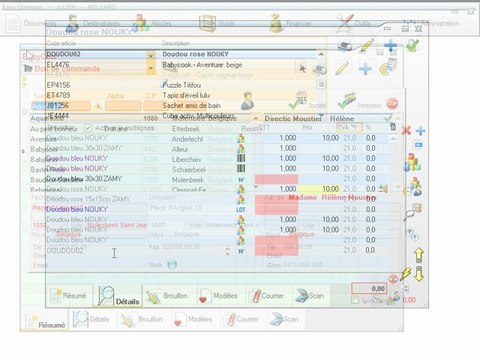Click the yellow highlighted 10,00 price cell

319,189
